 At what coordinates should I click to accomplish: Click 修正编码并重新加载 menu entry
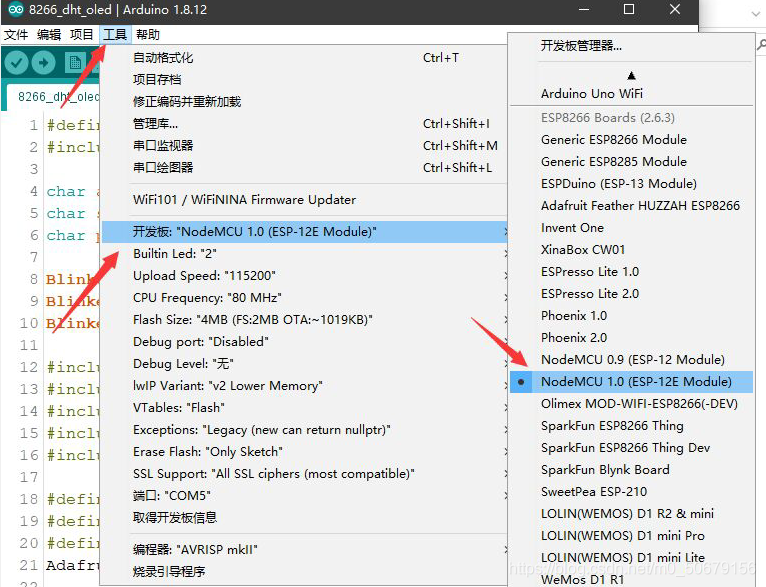pos(305,102)
